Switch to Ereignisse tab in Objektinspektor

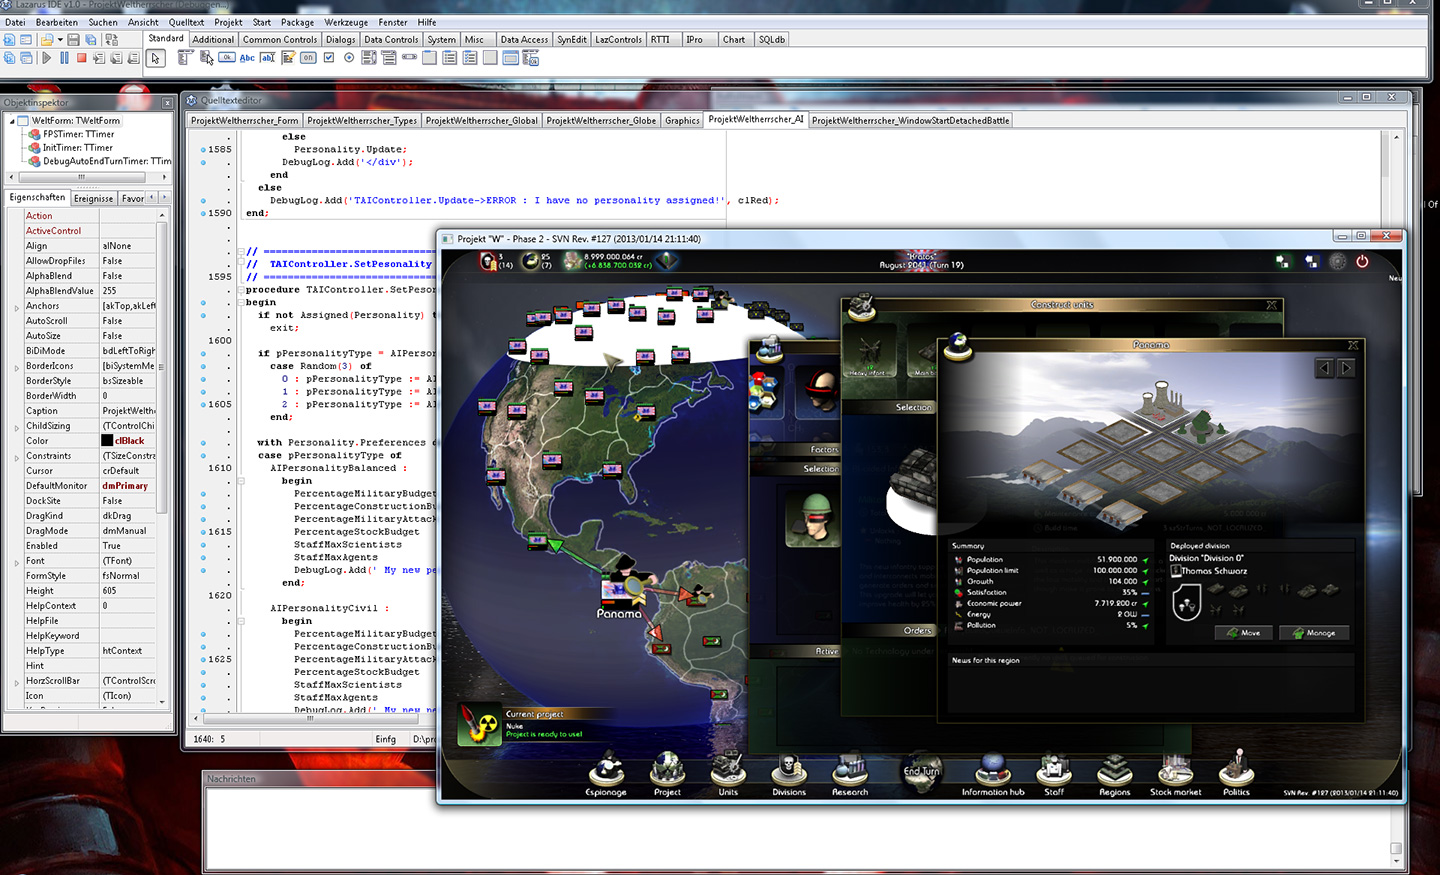pos(94,198)
